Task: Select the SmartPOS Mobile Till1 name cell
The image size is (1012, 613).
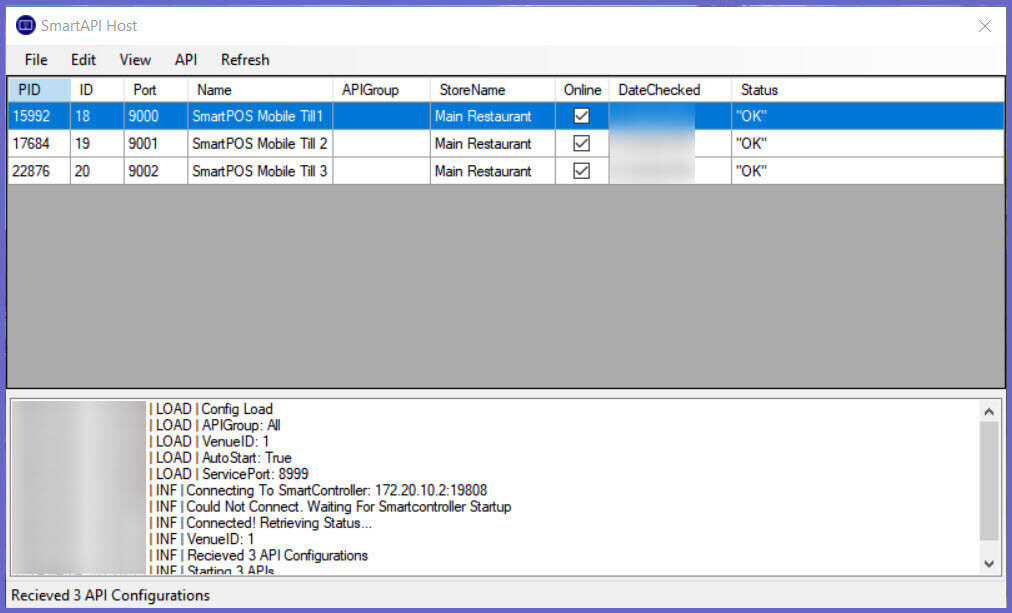Action: coord(260,116)
